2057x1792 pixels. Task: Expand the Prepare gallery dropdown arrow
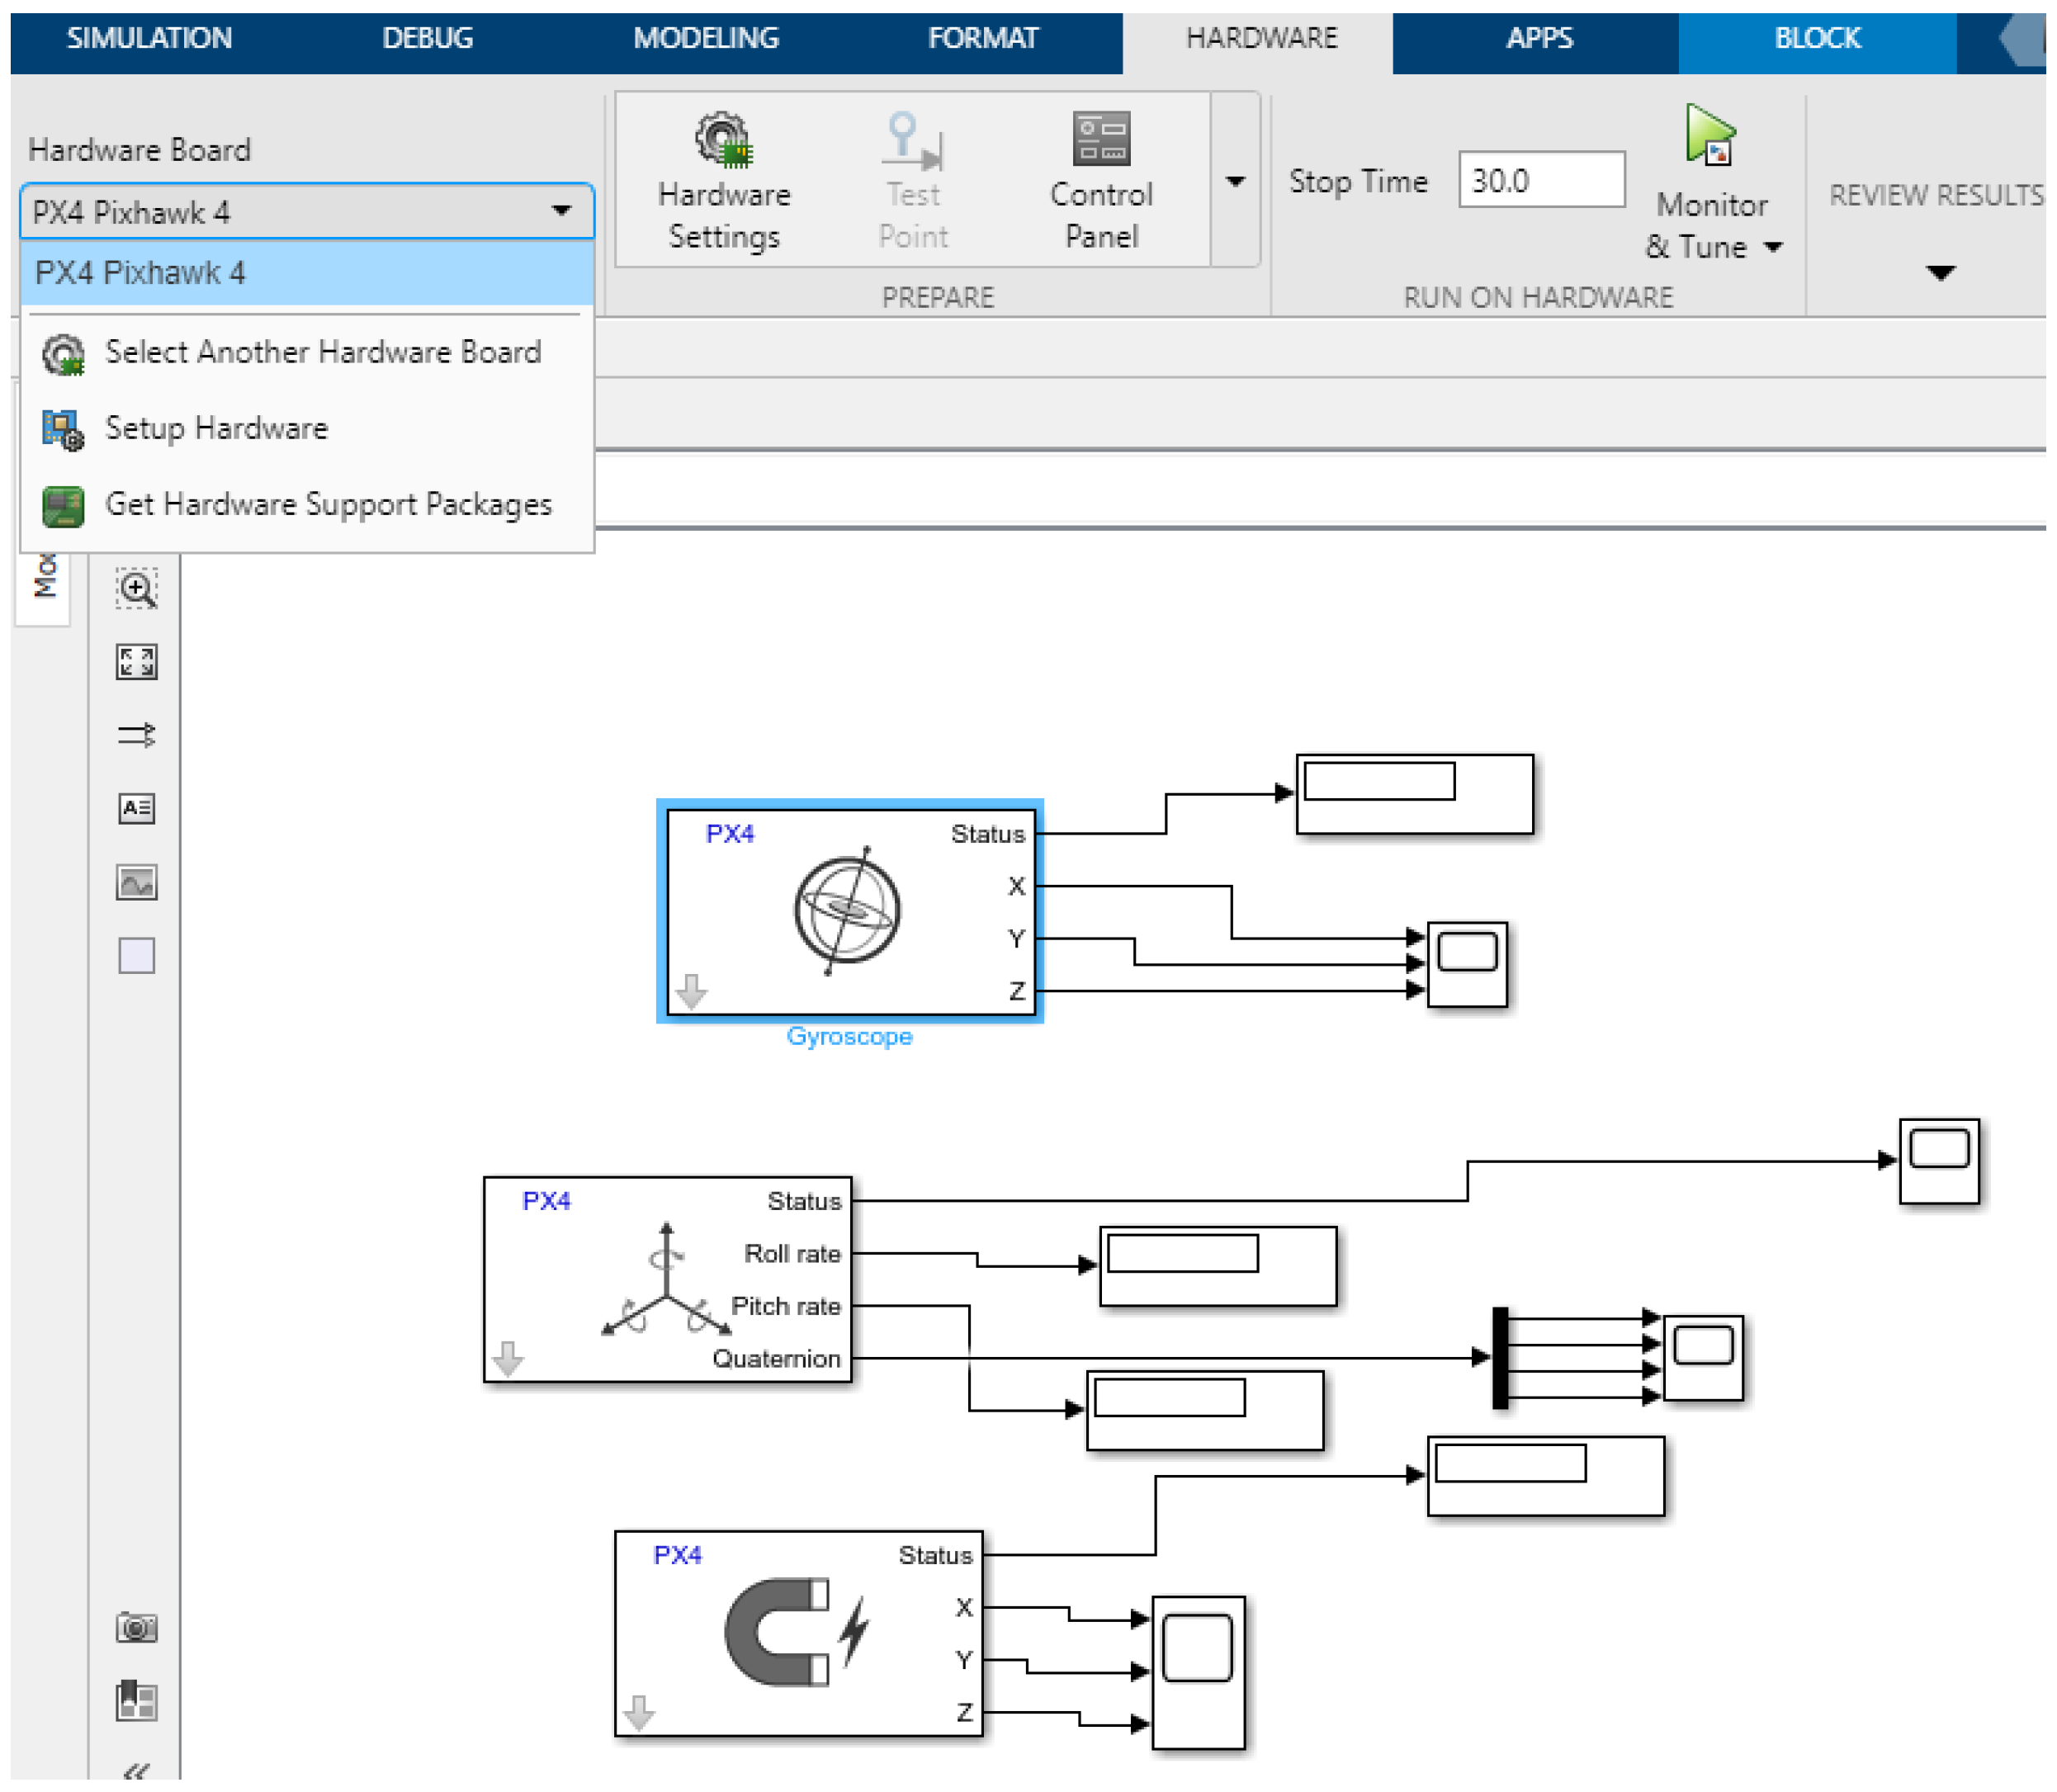coord(1236,181)
